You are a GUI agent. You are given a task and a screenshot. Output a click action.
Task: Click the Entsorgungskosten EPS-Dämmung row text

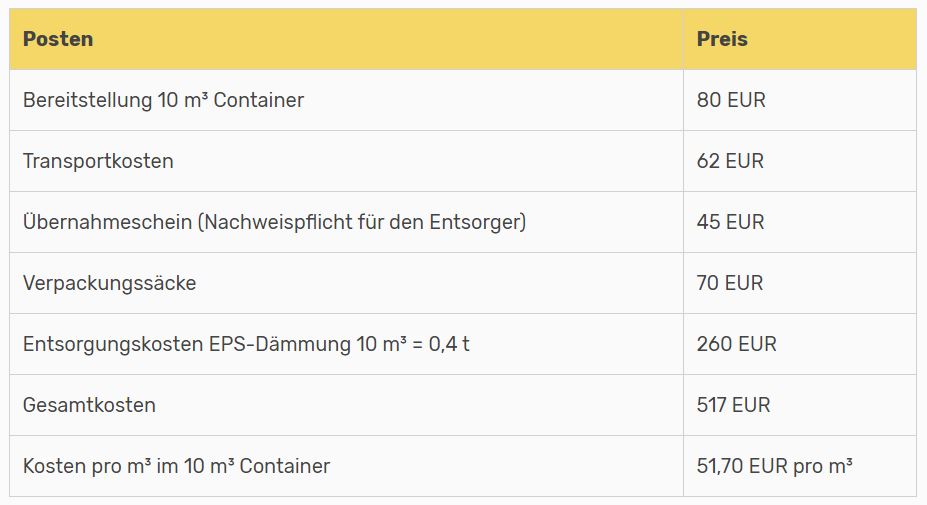click(x=246, y=344)
